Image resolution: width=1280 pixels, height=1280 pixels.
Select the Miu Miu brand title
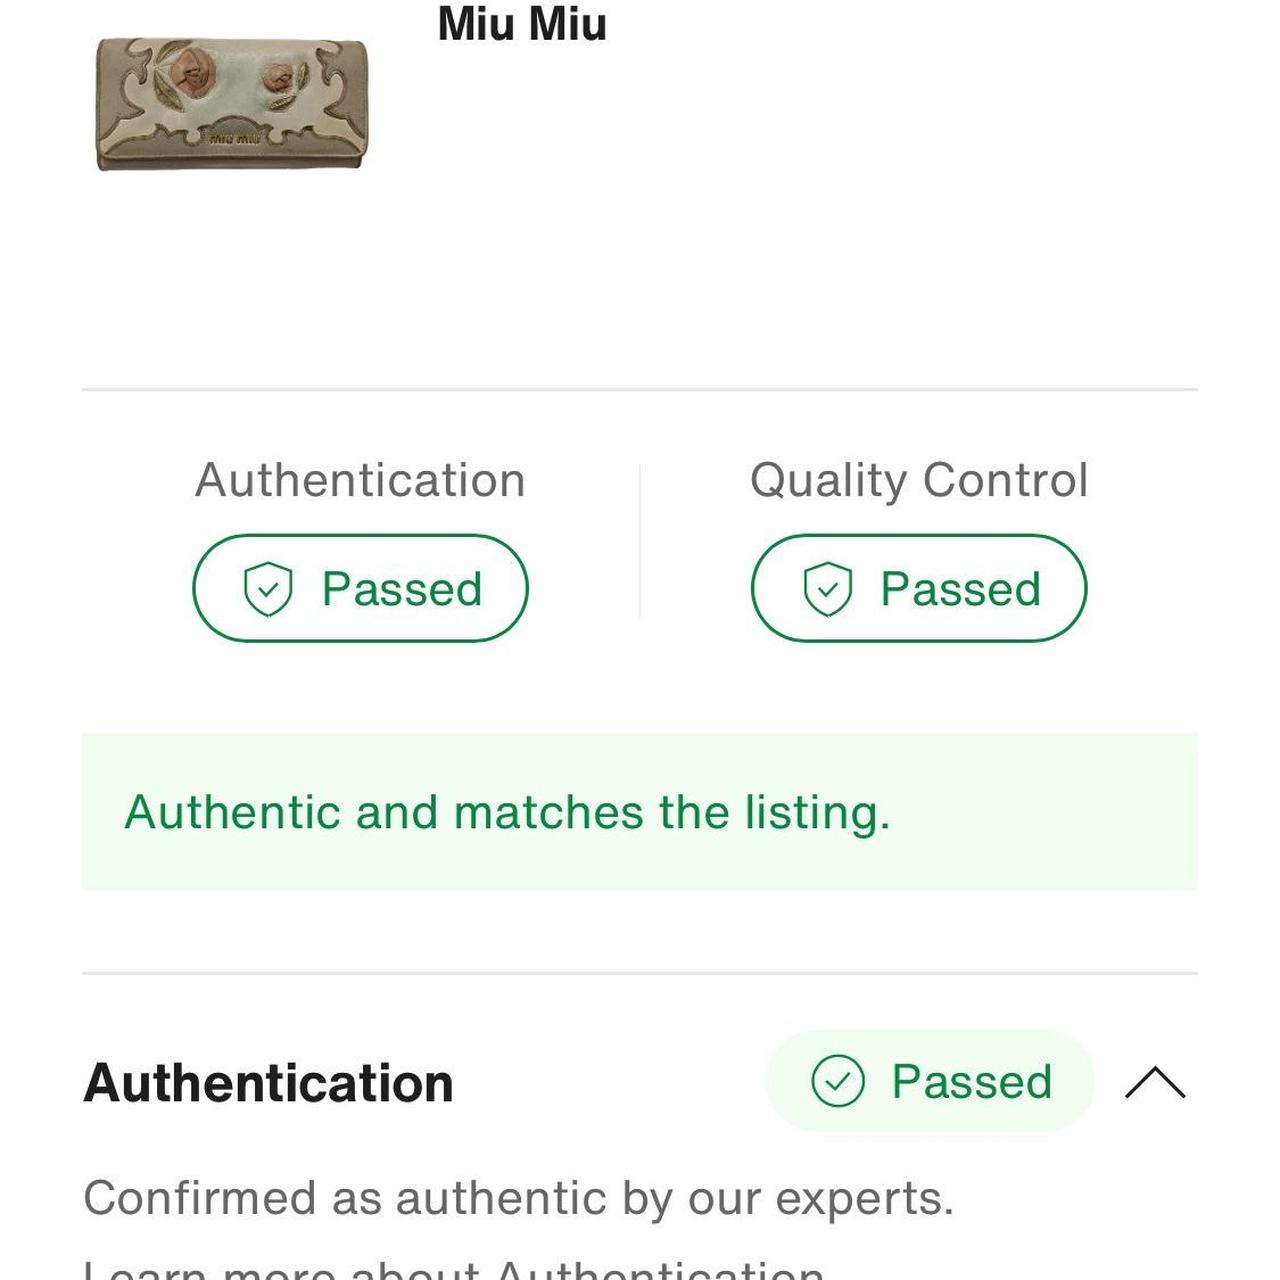click(522, 24)
